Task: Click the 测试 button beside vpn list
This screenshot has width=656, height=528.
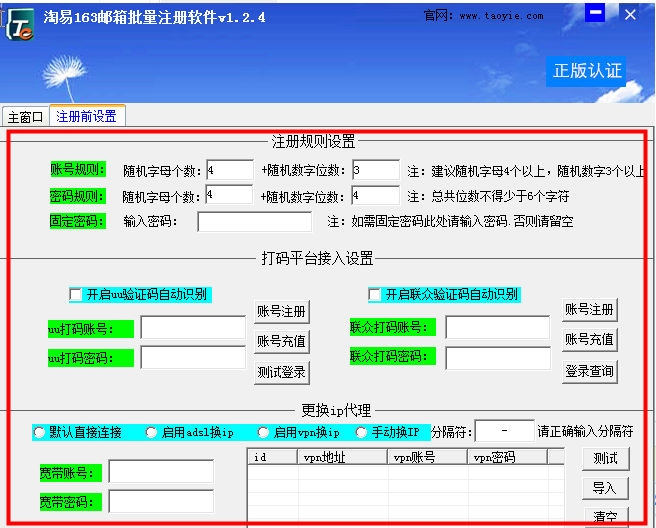Action: (605, 459)
